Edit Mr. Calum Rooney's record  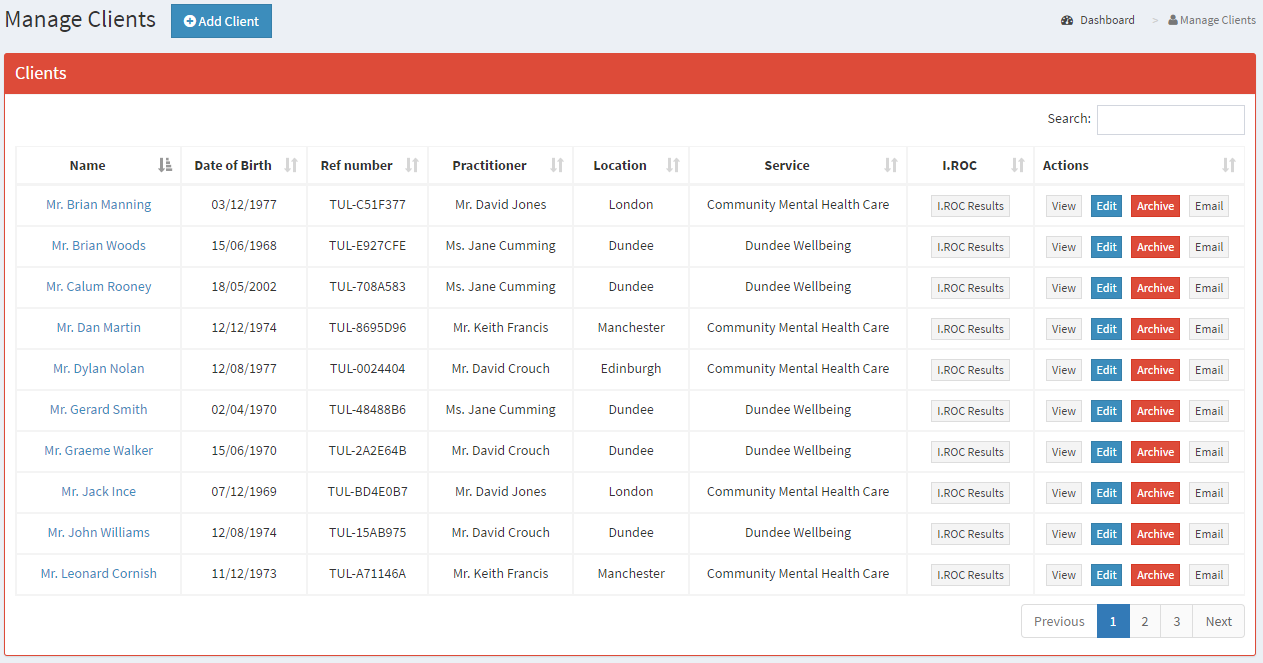click(1106, 288)
